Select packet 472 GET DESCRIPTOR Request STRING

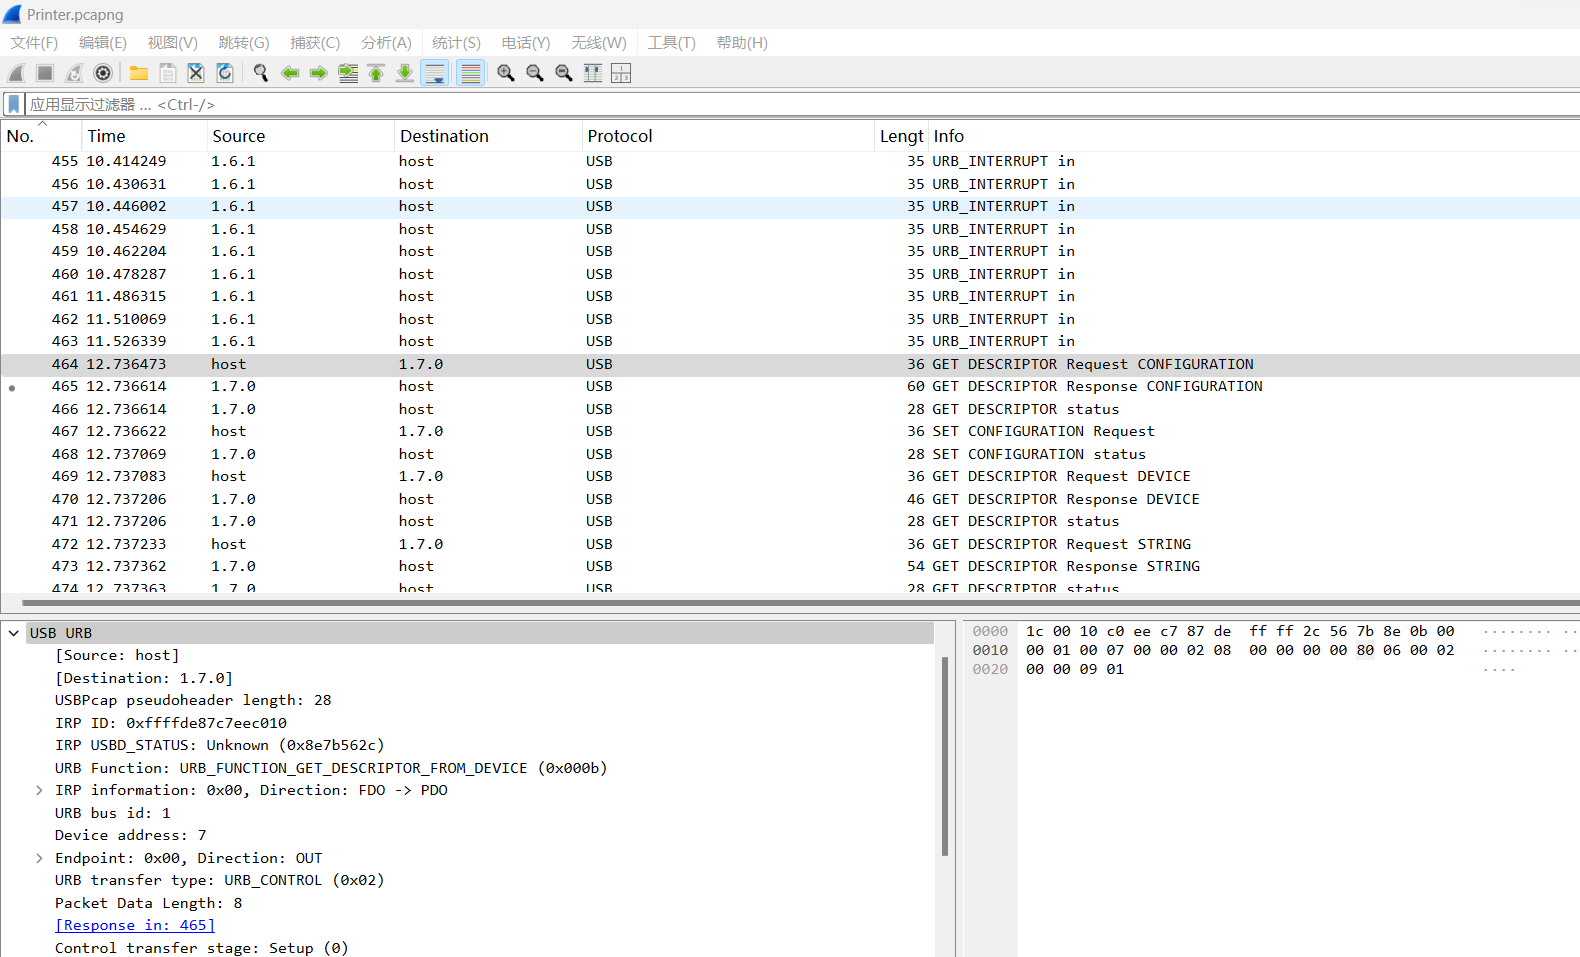(790, 544)
